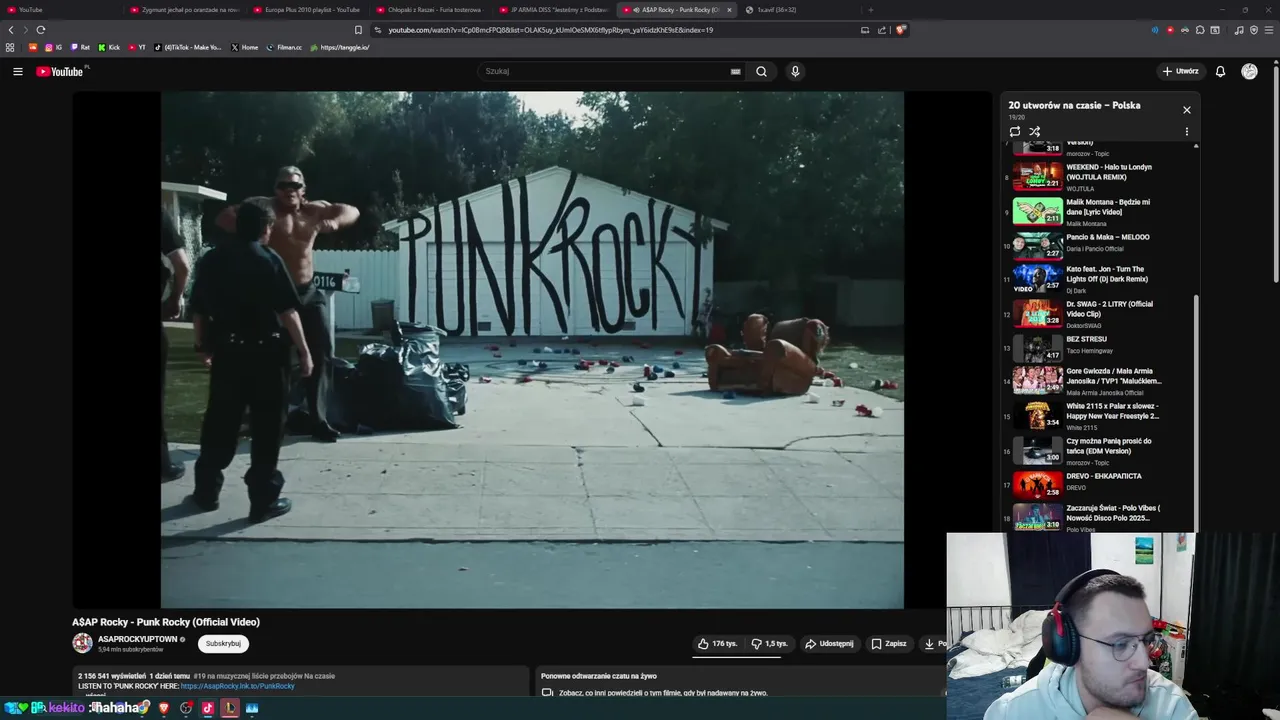The image size is (1280, 720).
Task: Go to the YouTube home logo
Action: [x=60, y=71]
